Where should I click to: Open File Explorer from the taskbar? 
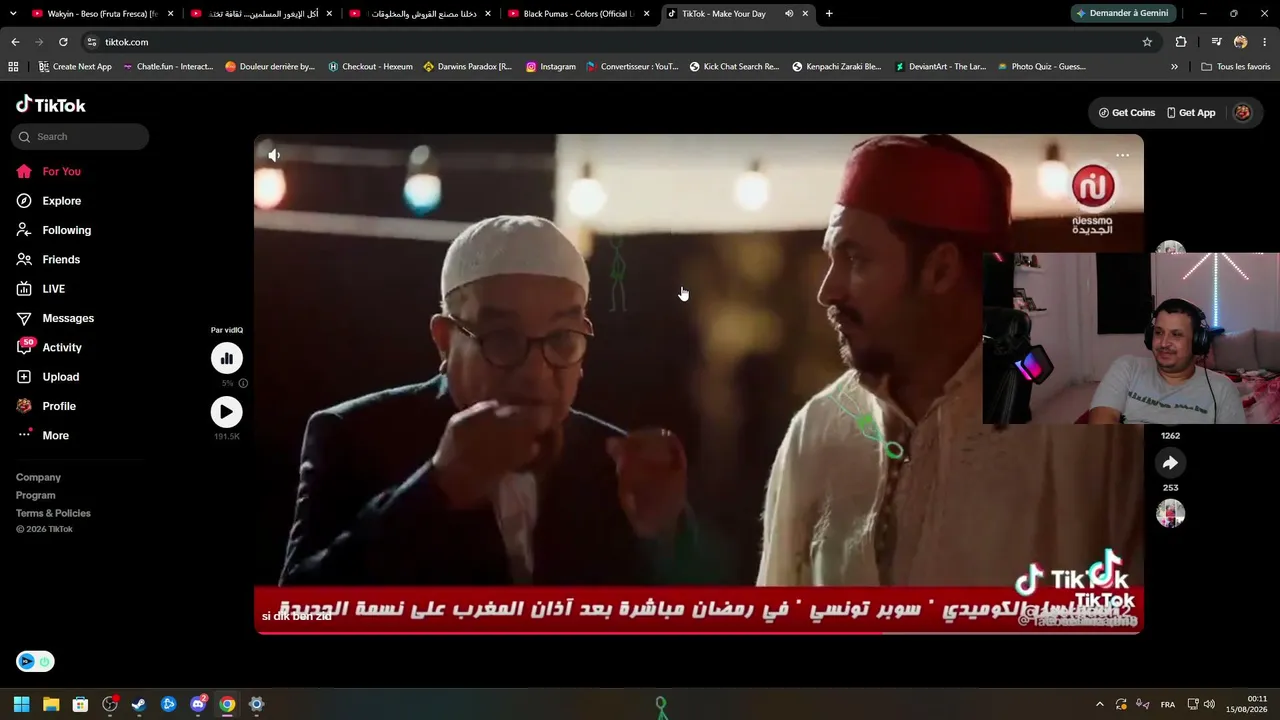coord(51,704)
